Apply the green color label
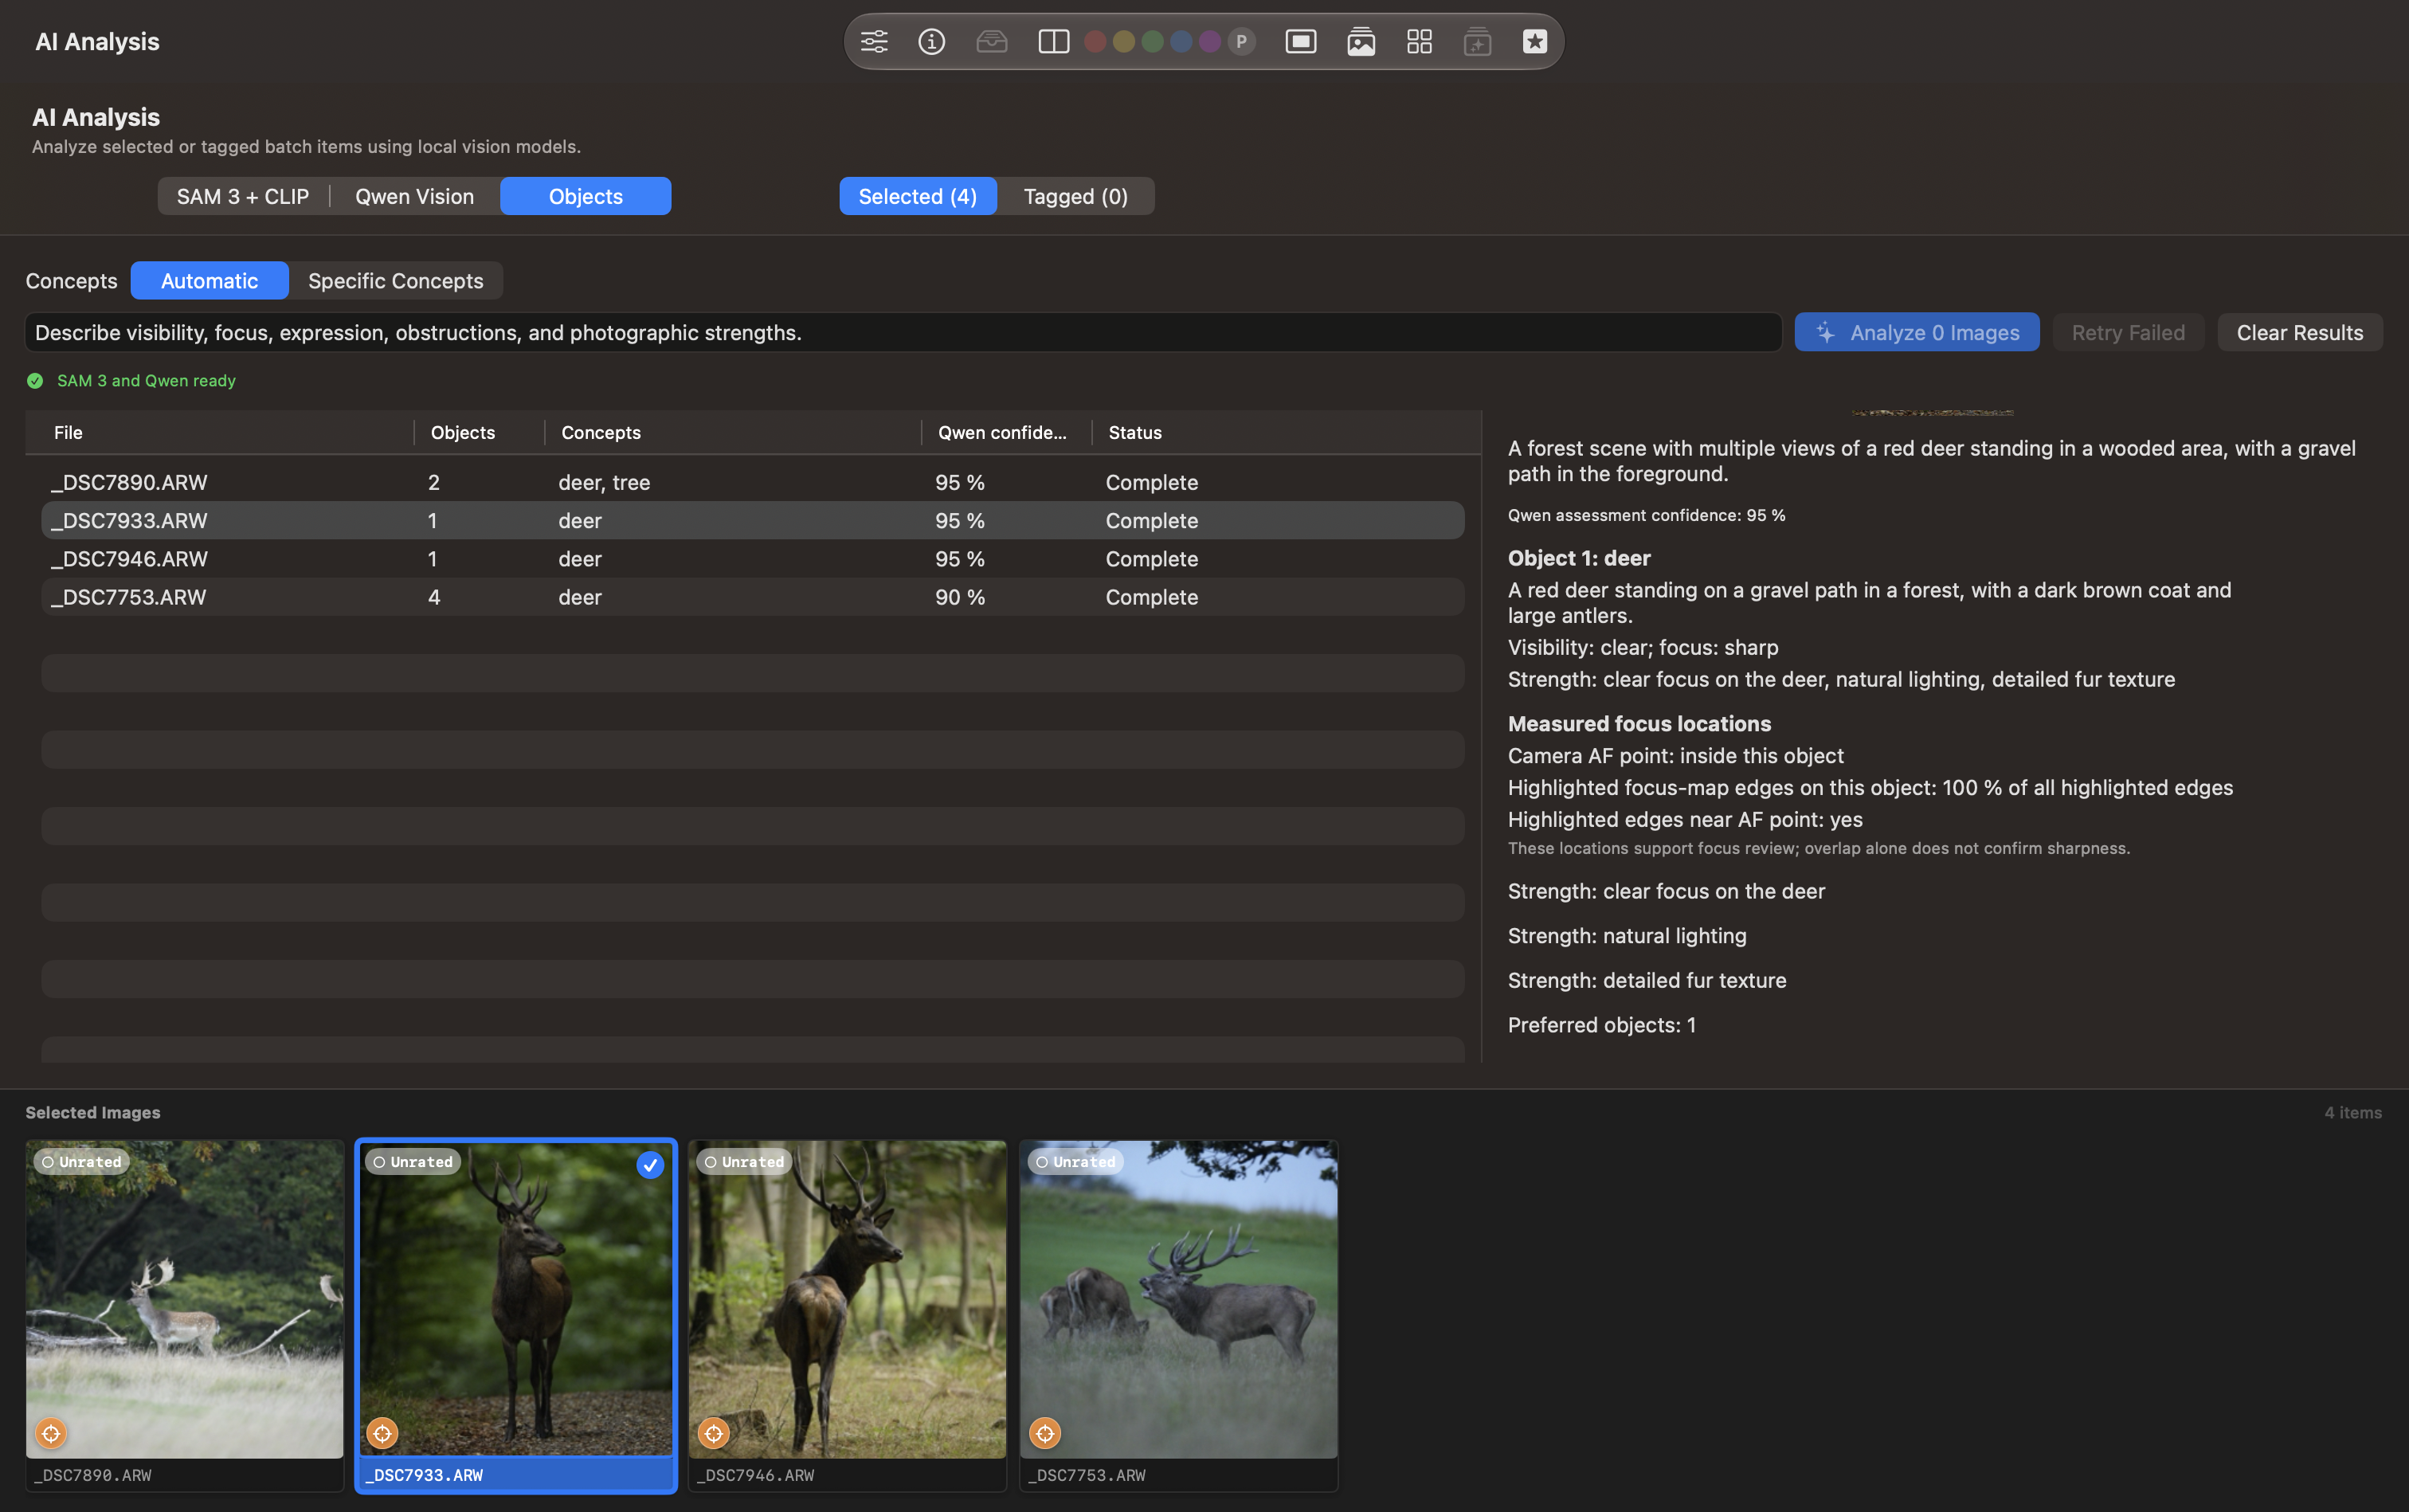 tap(1153, 41)
